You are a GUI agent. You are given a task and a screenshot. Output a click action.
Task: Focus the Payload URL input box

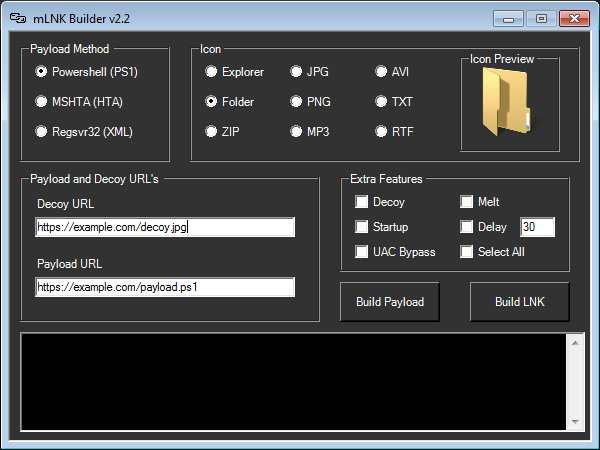(165, 287)
